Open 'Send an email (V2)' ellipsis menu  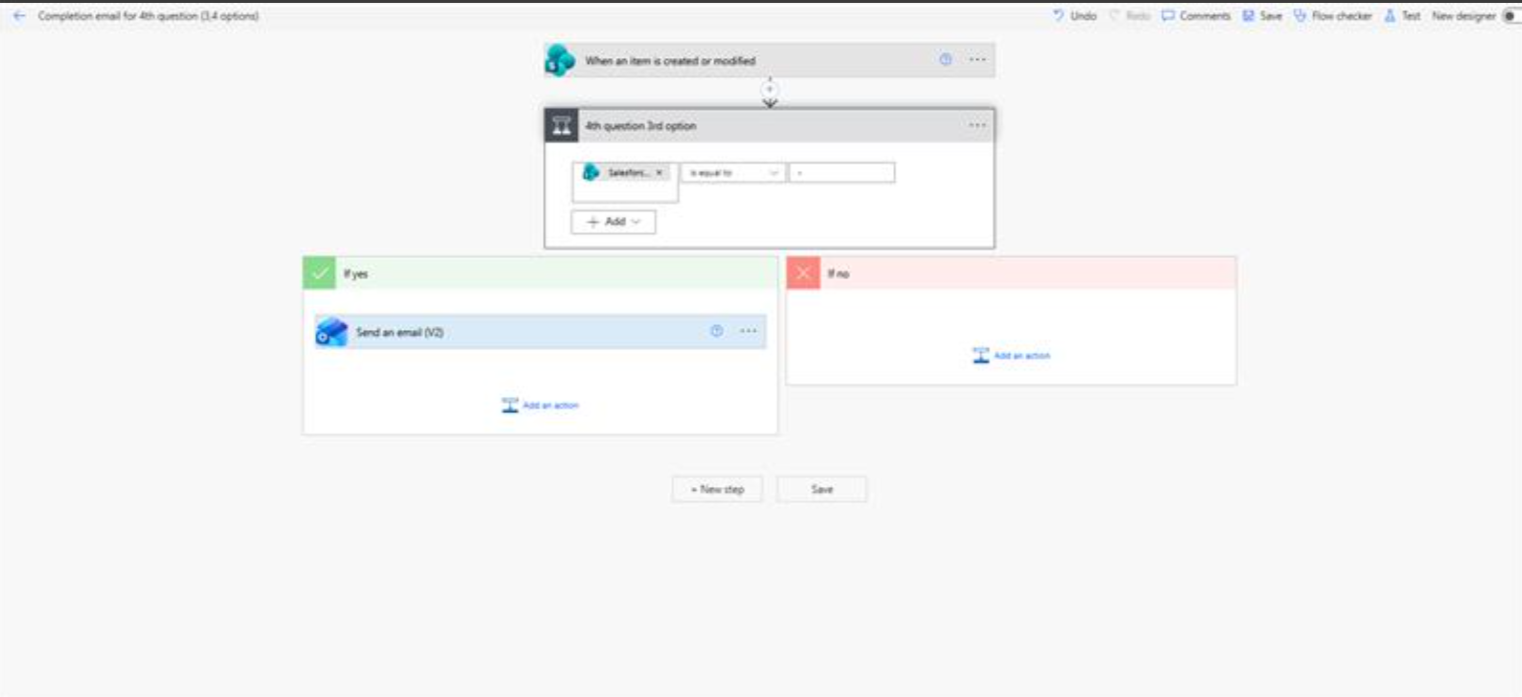[x=748, y=332]
